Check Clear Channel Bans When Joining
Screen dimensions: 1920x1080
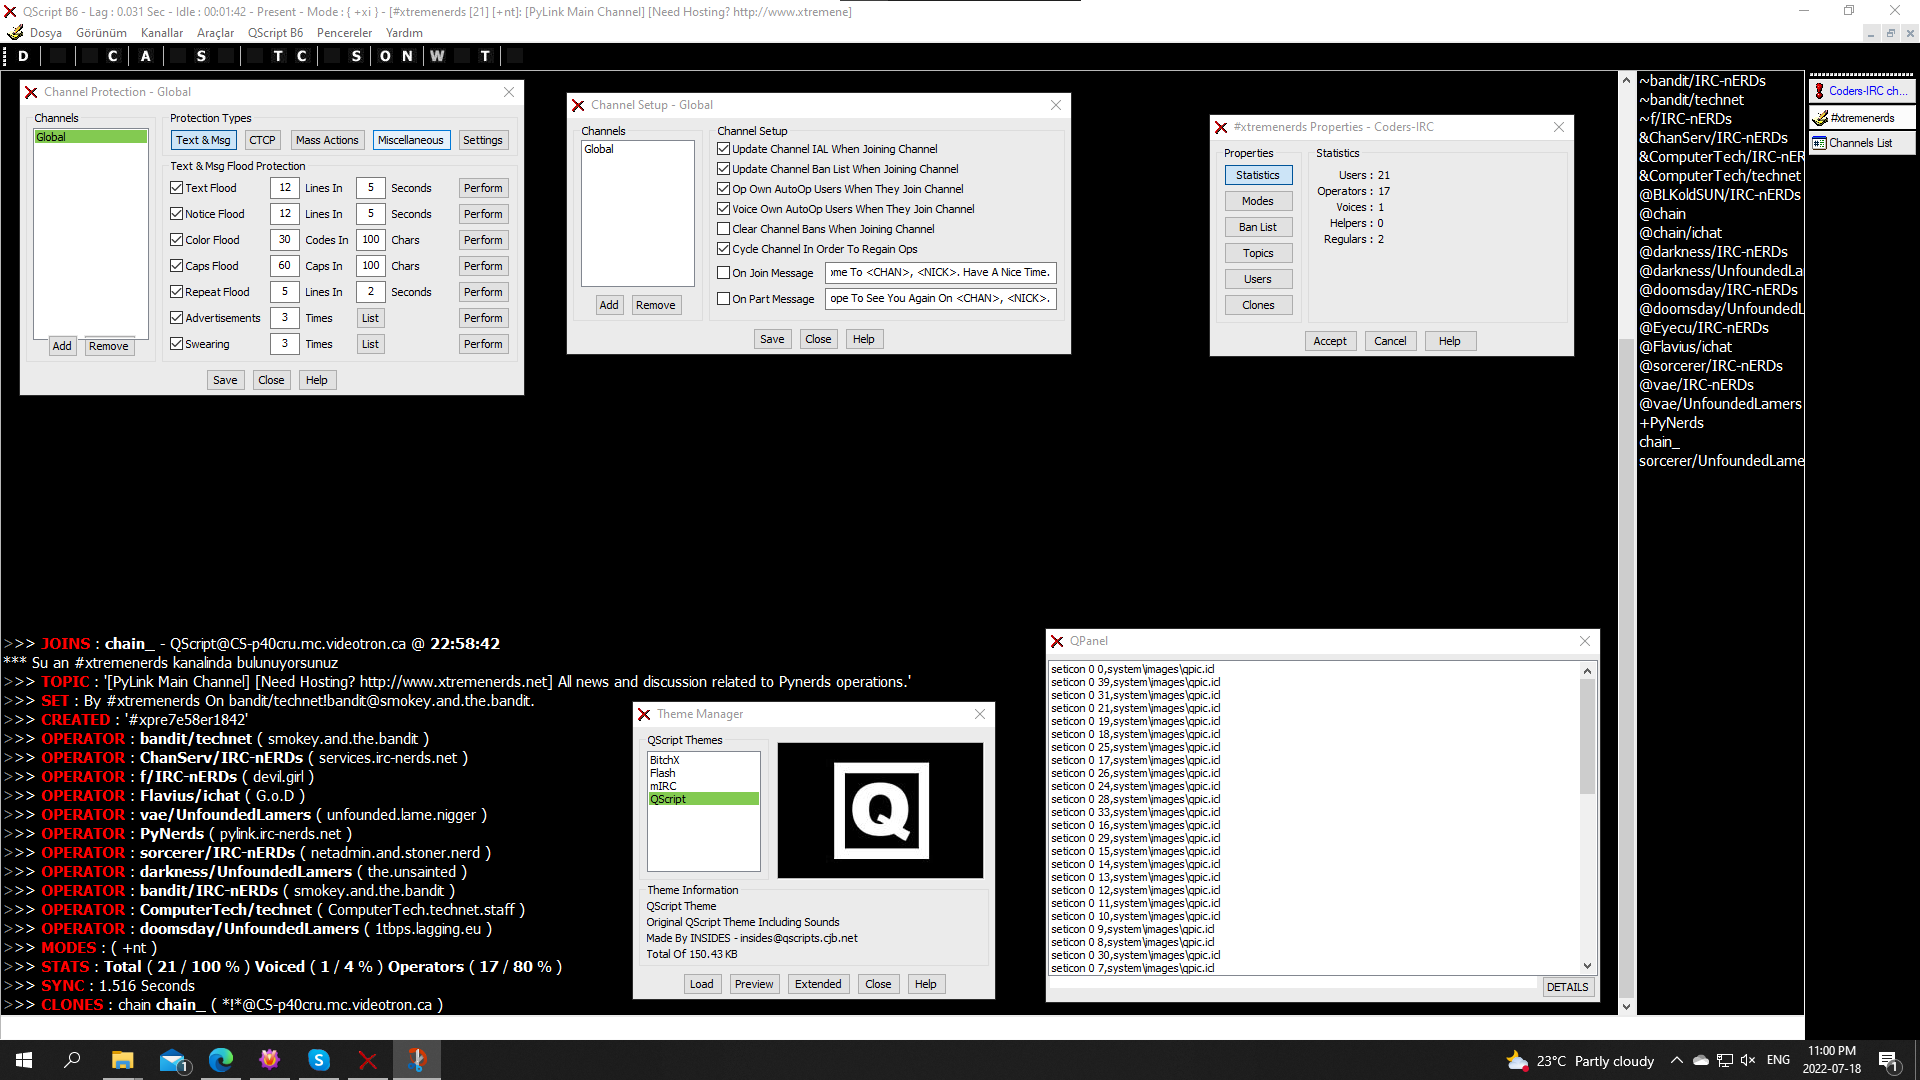[724, 229]
